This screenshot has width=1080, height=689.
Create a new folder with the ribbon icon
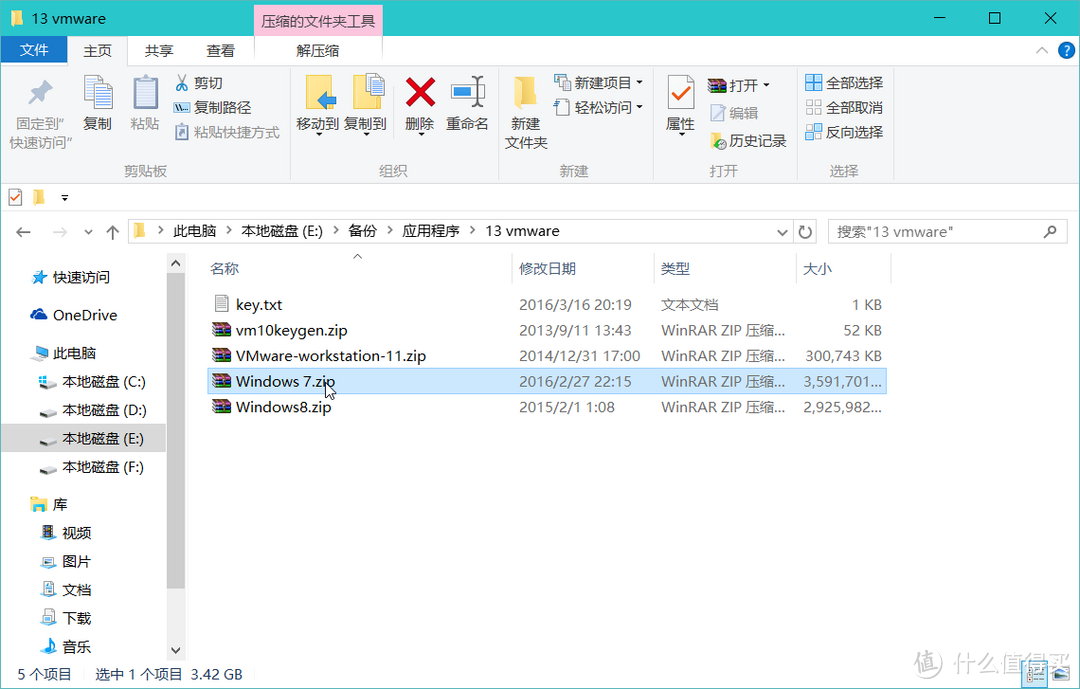pyautogui.click(x=526, y=93)
